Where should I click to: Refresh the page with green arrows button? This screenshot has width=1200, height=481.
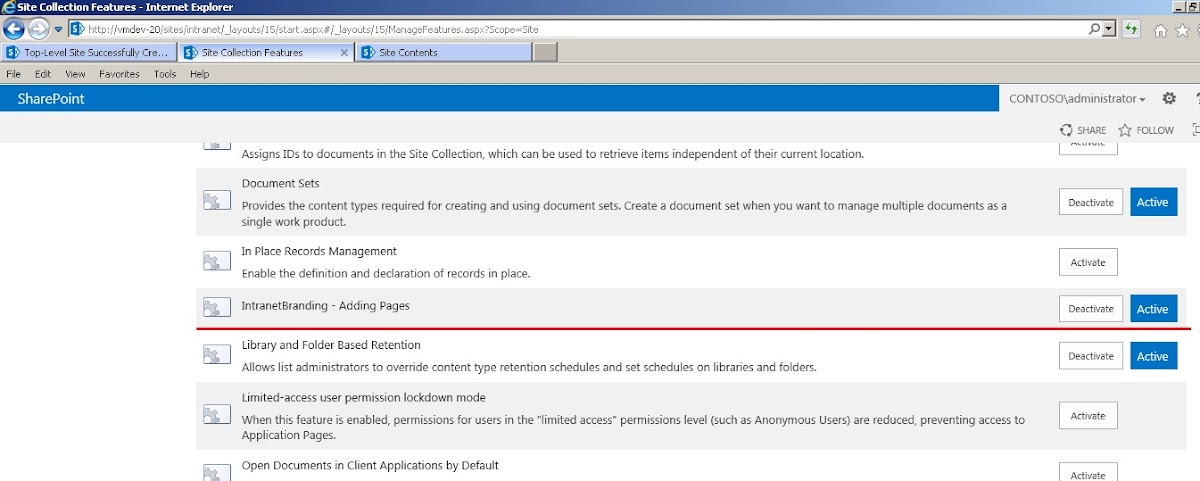[x=1131, y=29]
